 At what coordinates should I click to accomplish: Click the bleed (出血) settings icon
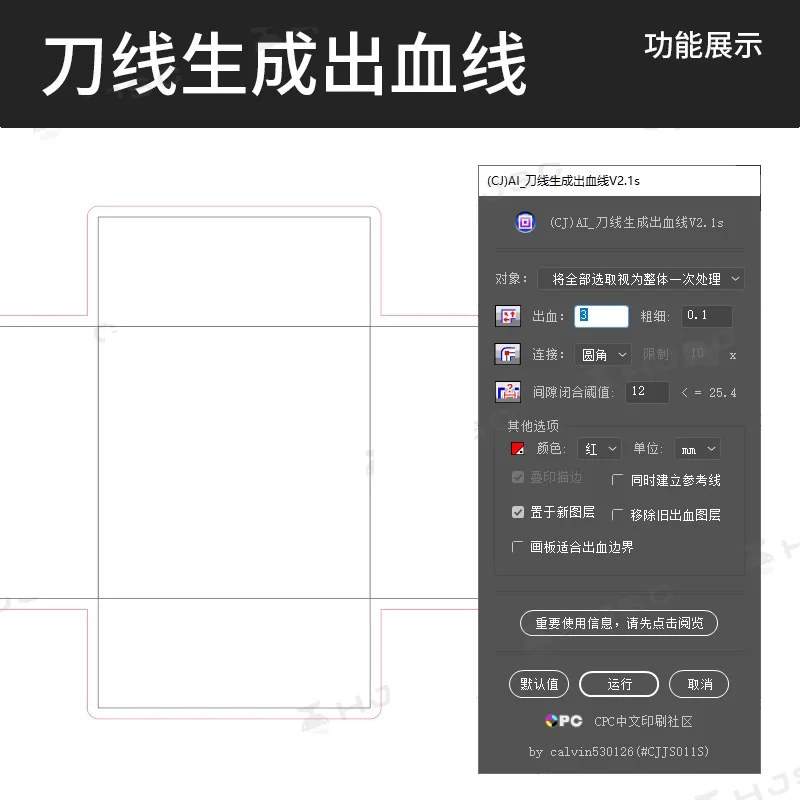(509, 316)
